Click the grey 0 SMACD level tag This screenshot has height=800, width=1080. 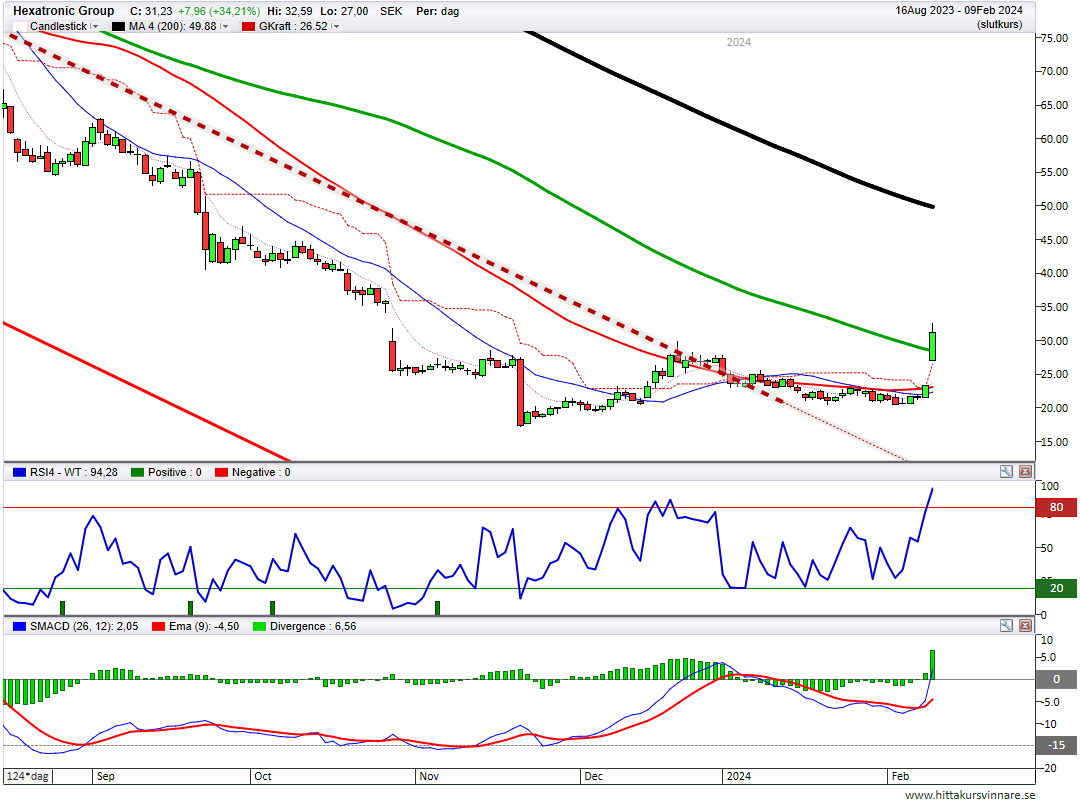(x=1056, y=679)
